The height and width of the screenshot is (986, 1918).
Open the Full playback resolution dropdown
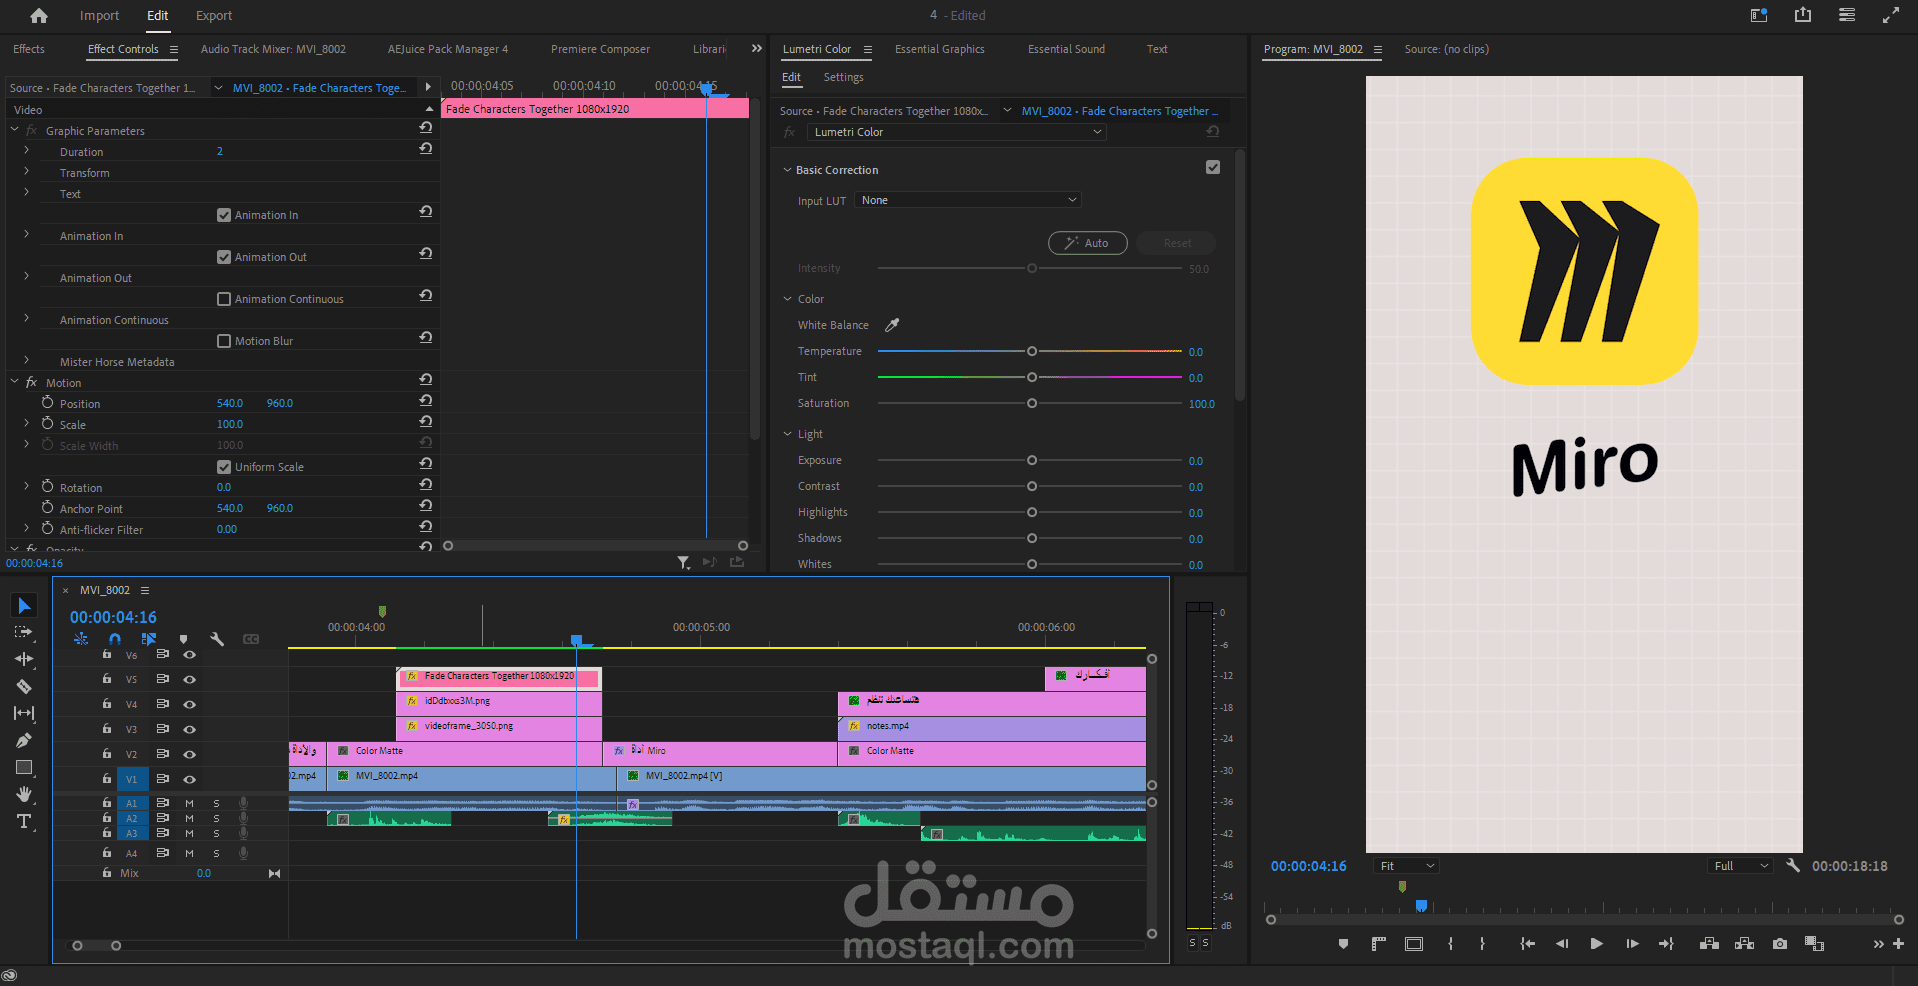[x=1740, y=866]
